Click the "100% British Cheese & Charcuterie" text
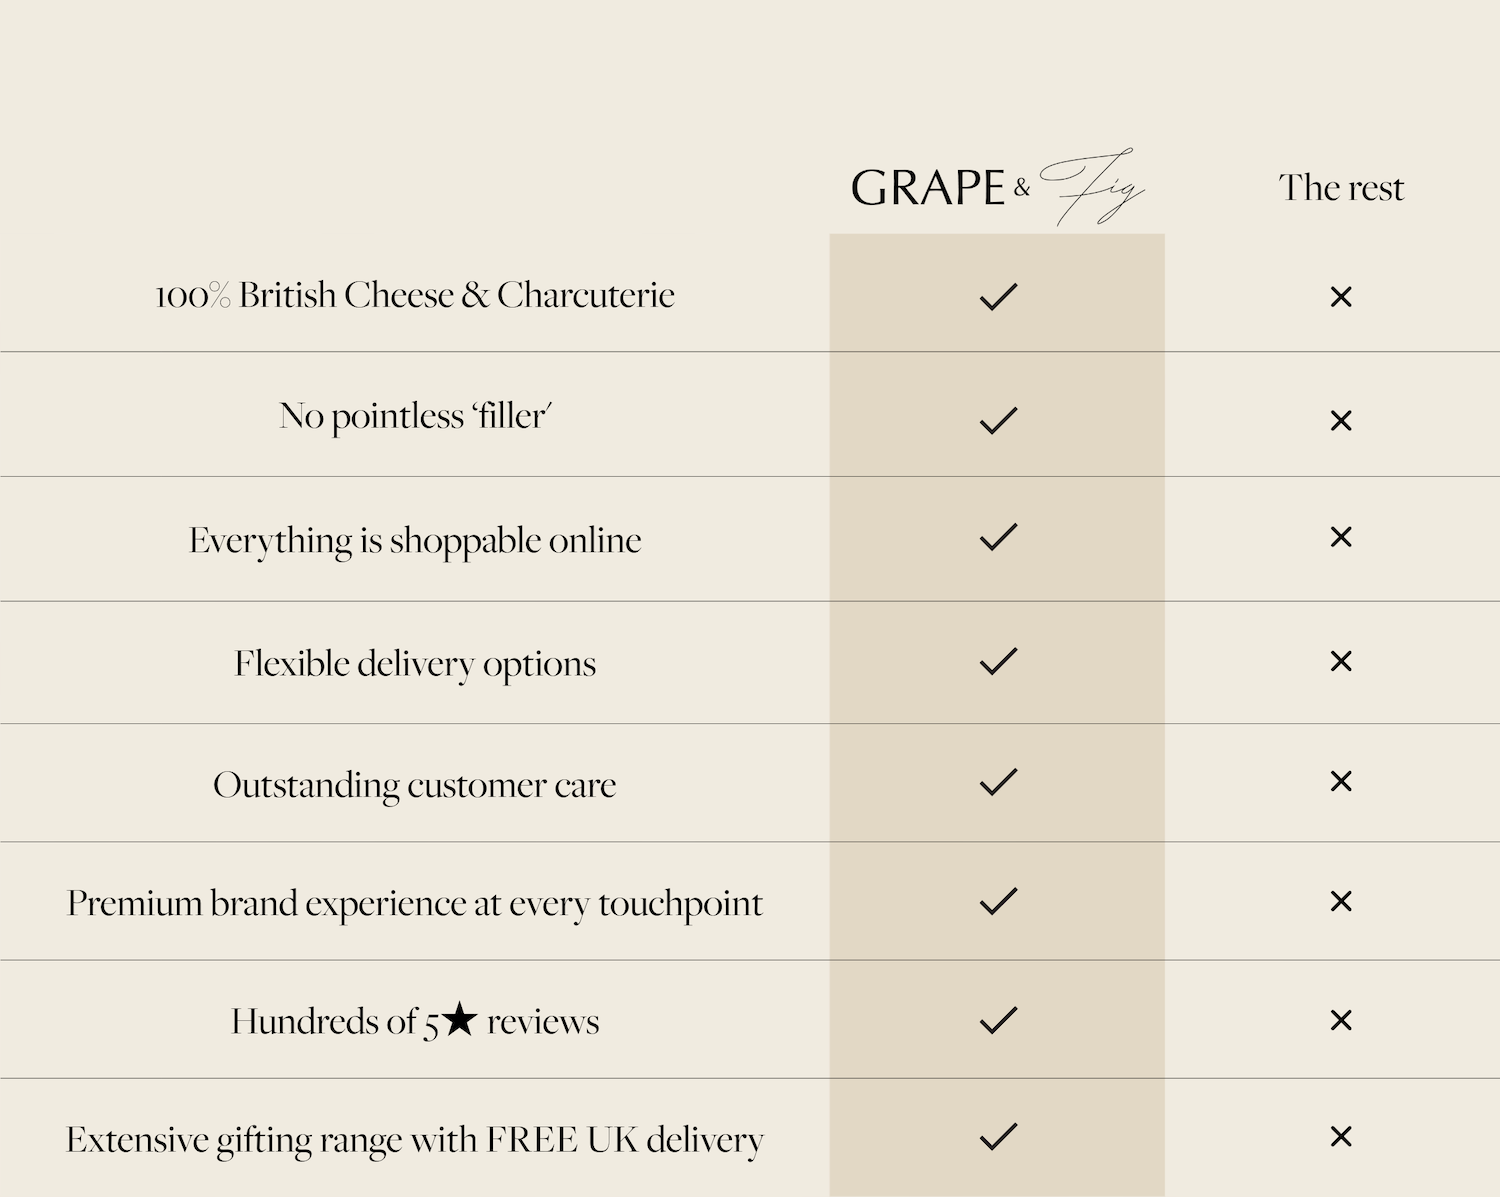1500x1197 pixels. pos(415,295)
